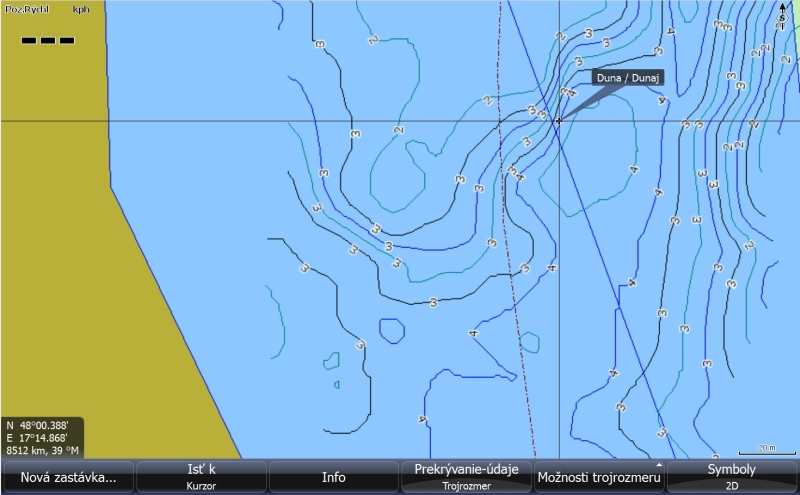Screen dimensions: 800x495
Task: Click the speed dashes readout
Action: click(48, 41)
